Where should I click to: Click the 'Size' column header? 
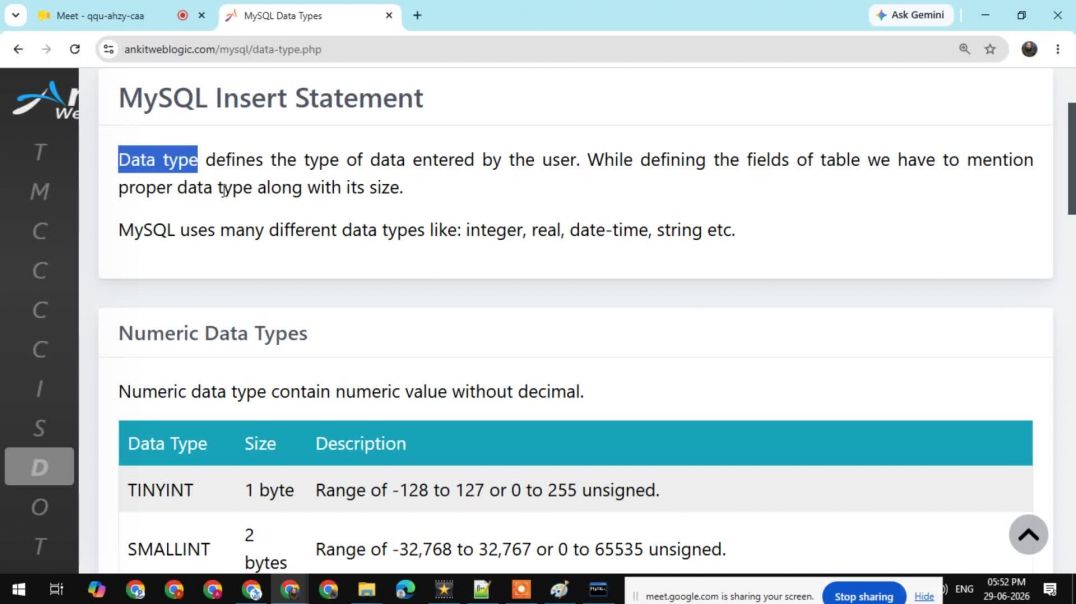[x=260, y=443]
